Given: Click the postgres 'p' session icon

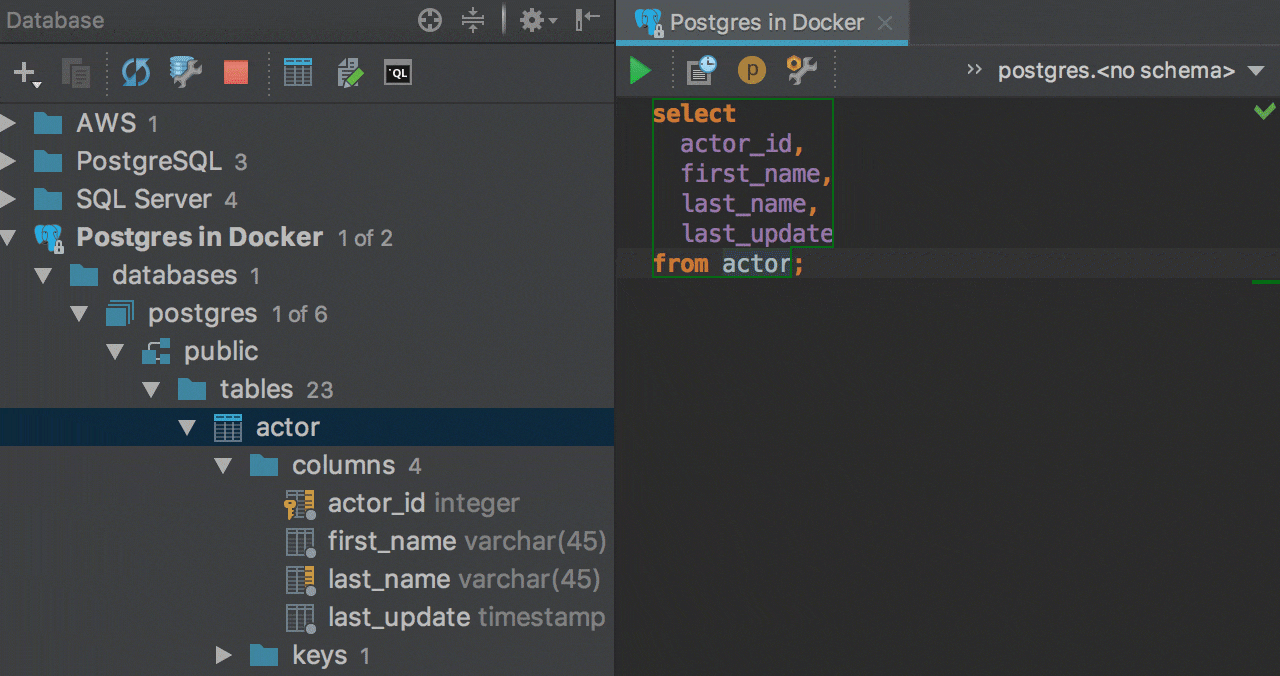Looking at the screenshot, I should tap(751, 71).
